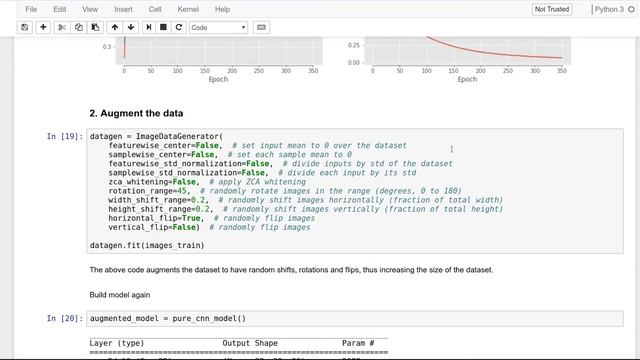Click the In [20] cell prompt
Image resolution: width=640 pixels, height=360 pixels.
coord(65,318)
